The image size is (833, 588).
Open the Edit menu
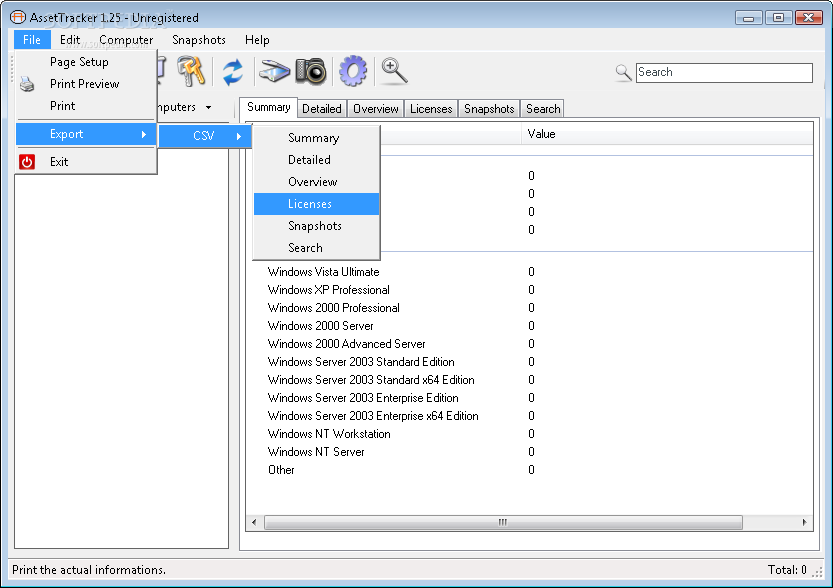[70, 40]
